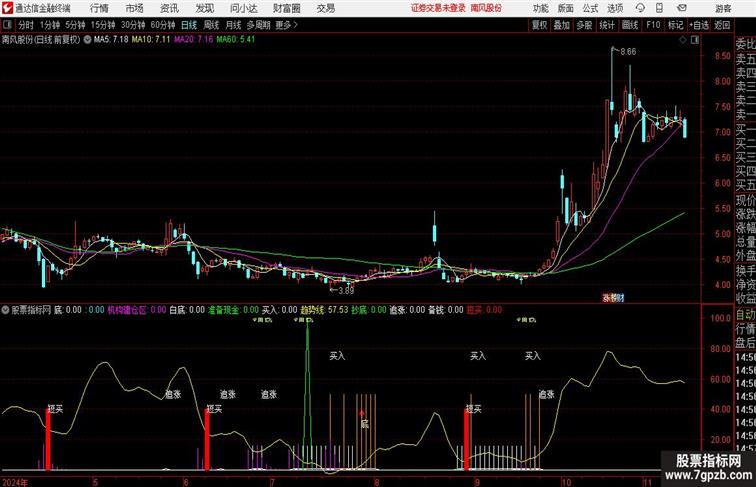The width and height of the screenshot is (756, 487).
Task: Click the MA20: 7.16 label
Action: tap(193, 40)
